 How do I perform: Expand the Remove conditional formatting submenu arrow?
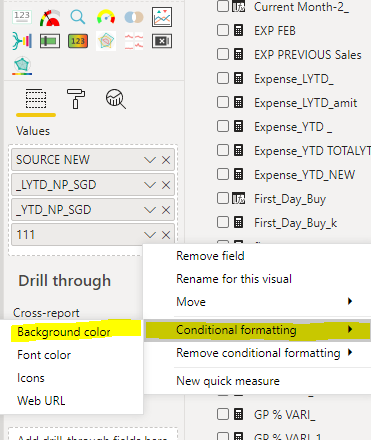click(350, 352)
